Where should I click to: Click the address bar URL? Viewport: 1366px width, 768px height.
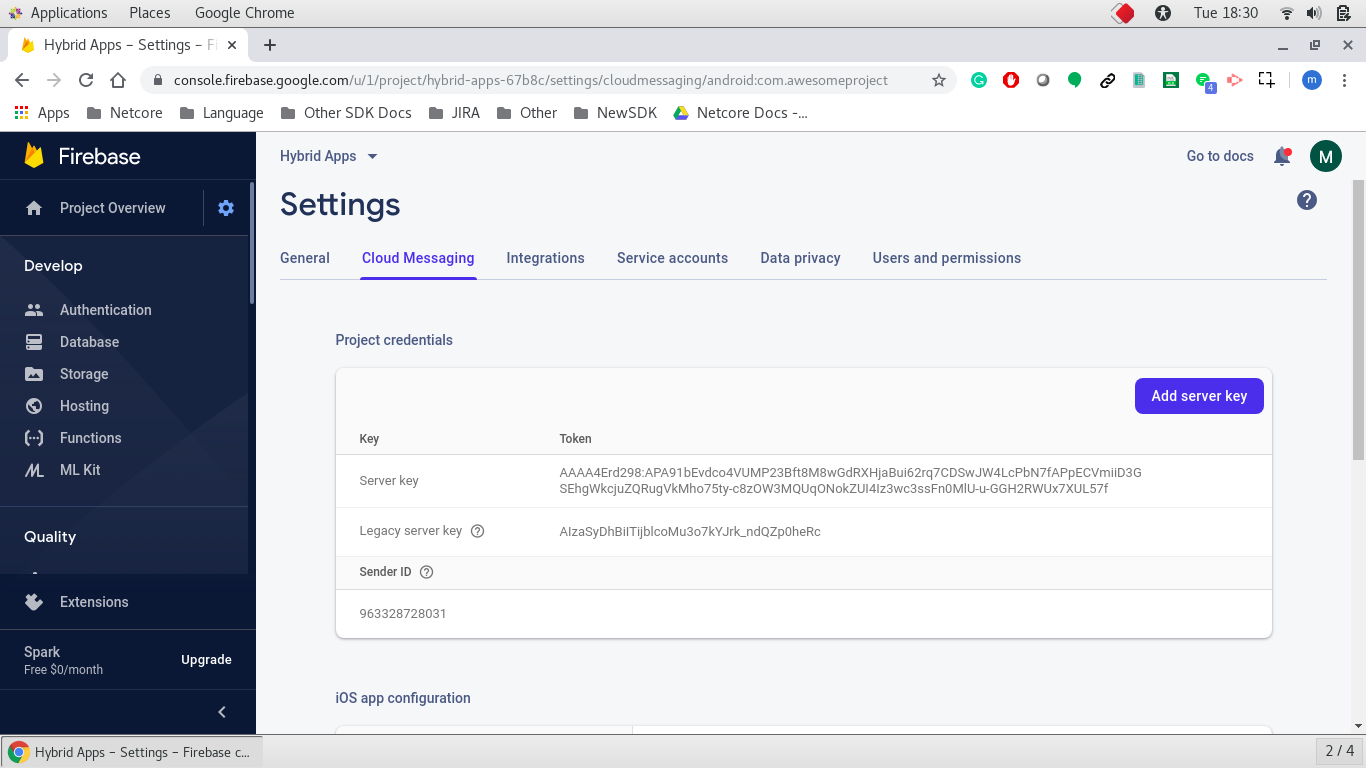[530, 80]
